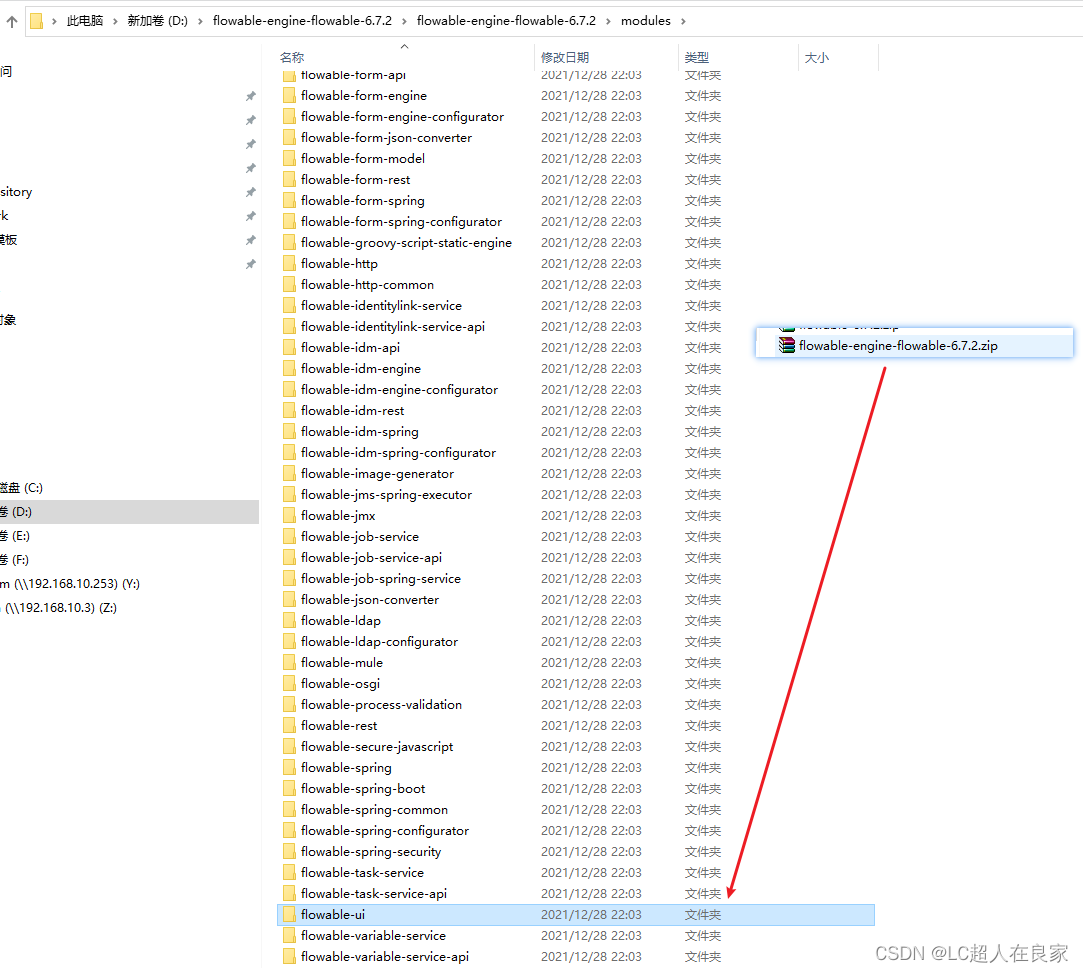
Task: Select the flowable-idm-rest folder icon
Action: pos(289,411)
